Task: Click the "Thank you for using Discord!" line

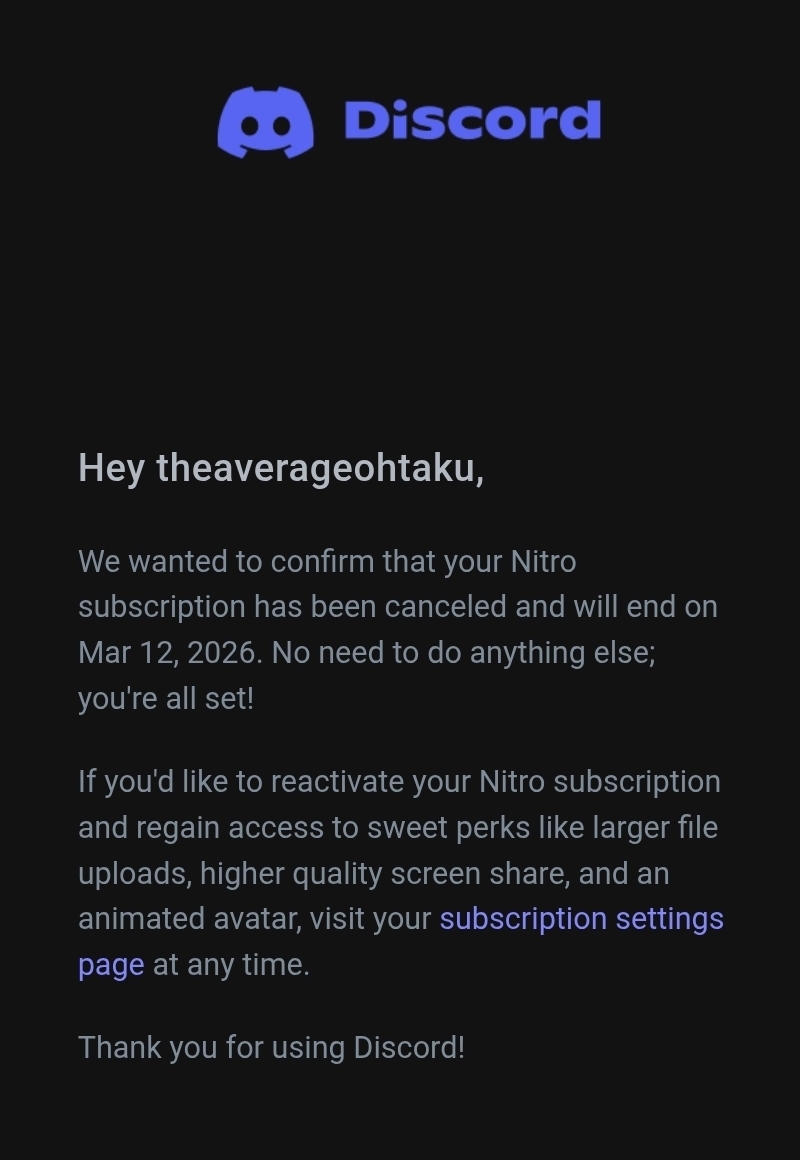Action: tap(271, 1047)
